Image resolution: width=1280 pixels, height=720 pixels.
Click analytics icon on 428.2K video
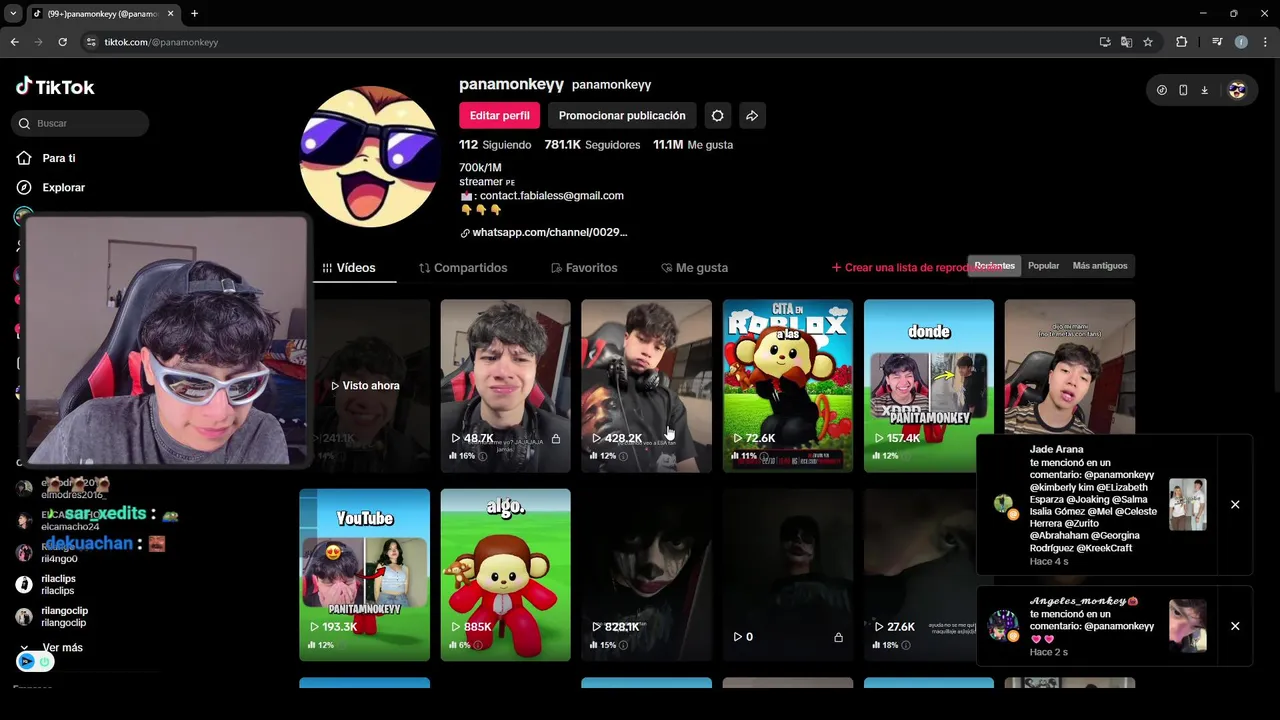click(x=595, y=456)
